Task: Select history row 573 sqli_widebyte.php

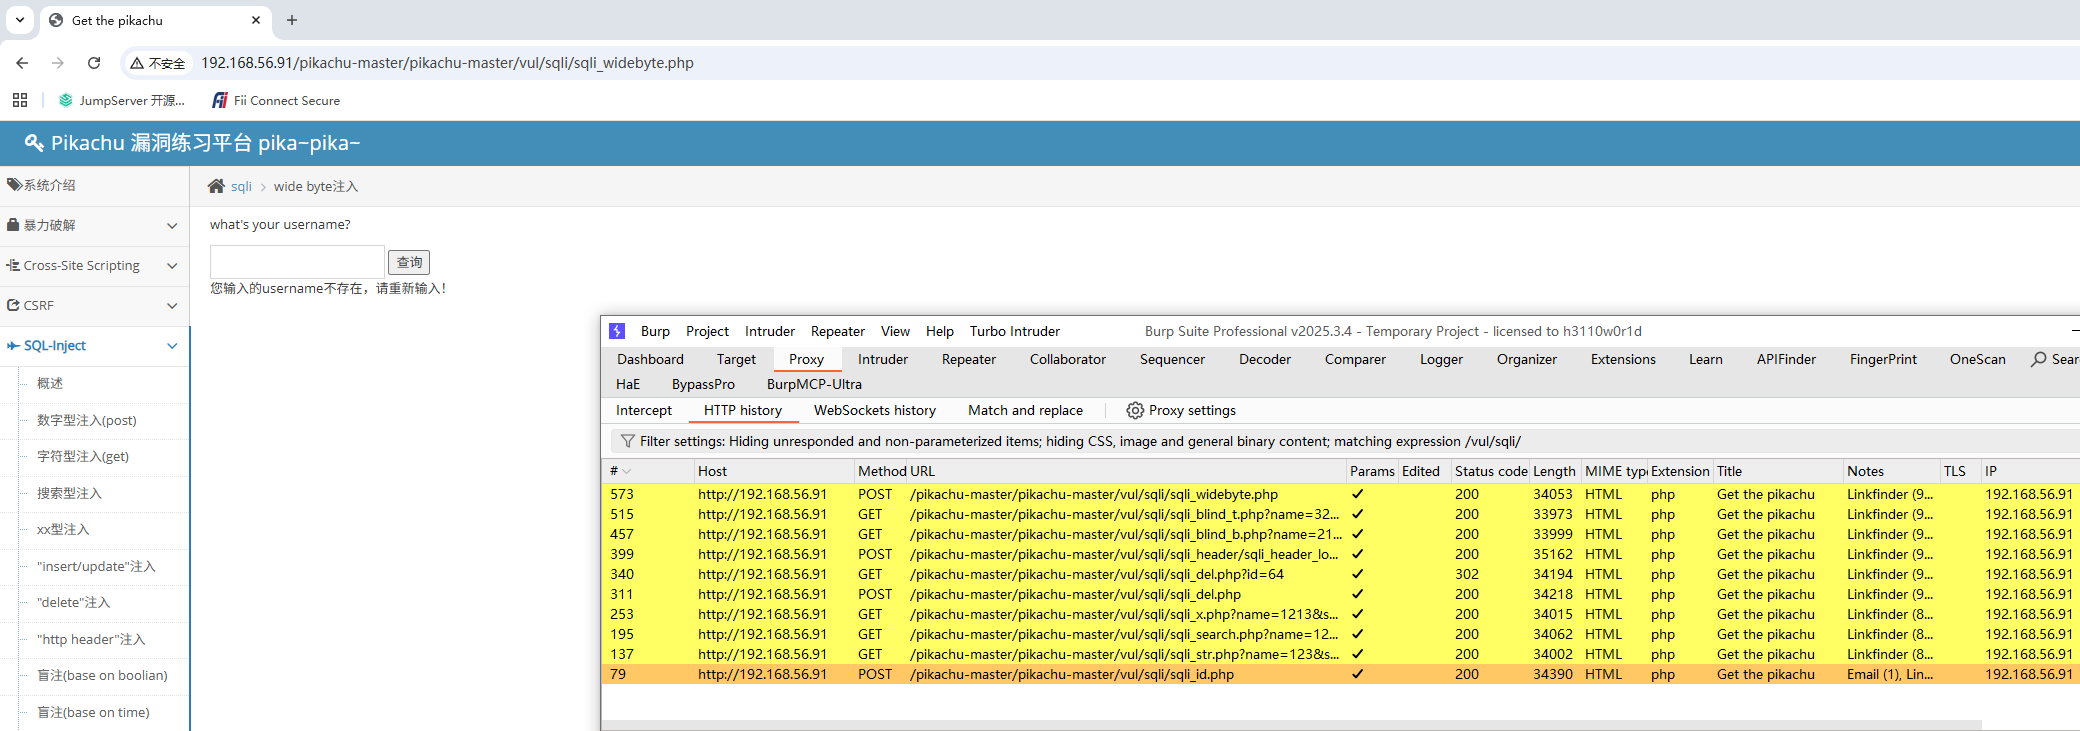Action: tap(1340, 494)
